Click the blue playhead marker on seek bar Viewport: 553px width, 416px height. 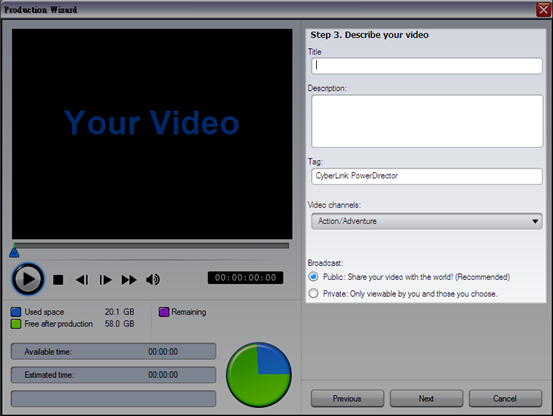pyautogui.click(x=14, y=252)
